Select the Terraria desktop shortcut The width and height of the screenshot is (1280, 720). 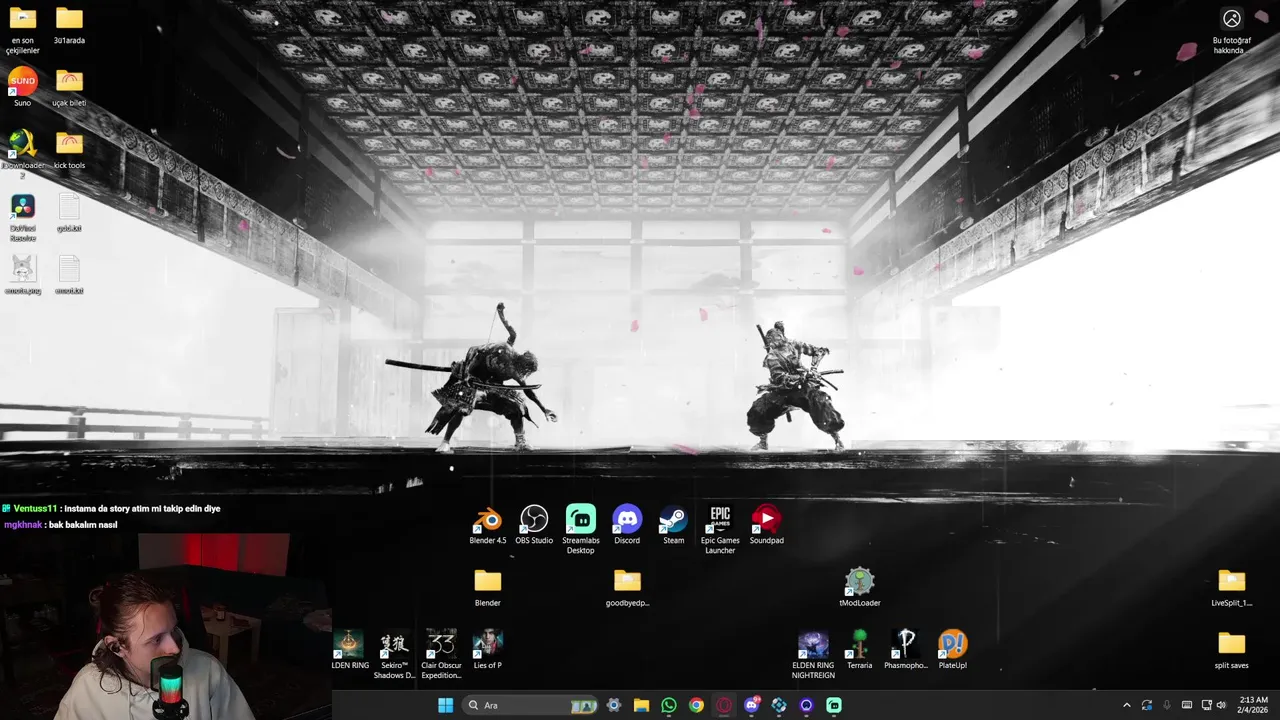point(860,650)
